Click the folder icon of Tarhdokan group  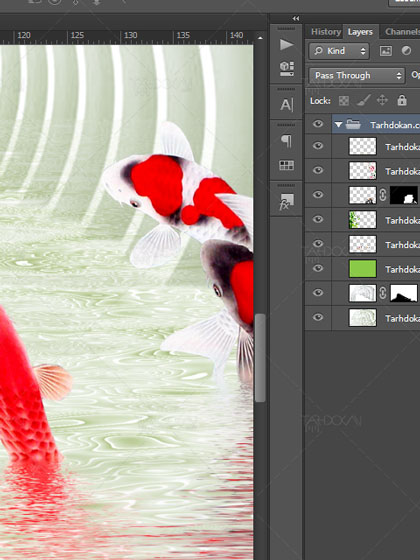coord(353,124)
